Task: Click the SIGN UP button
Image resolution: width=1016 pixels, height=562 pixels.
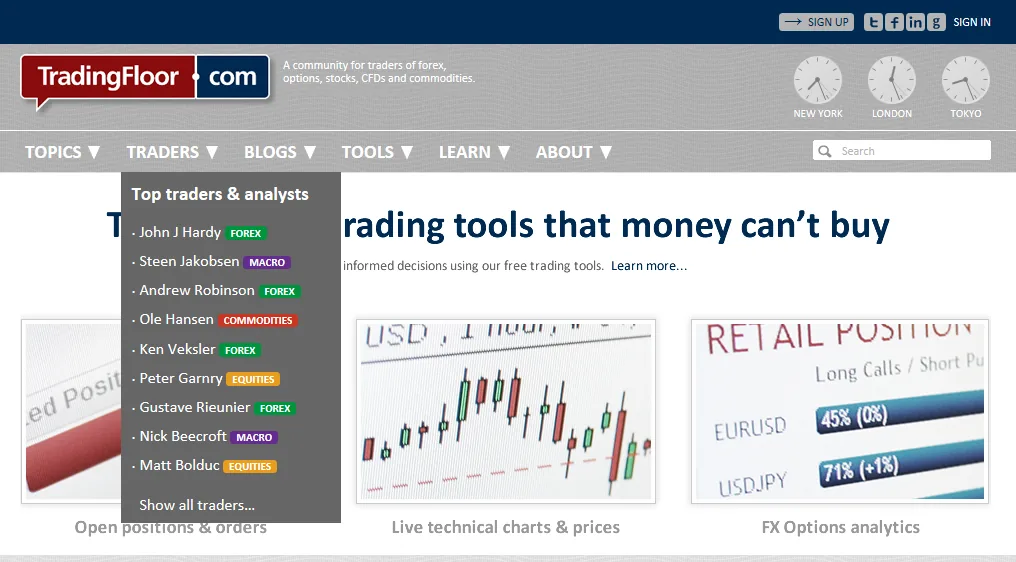Action: click(816, 22)
